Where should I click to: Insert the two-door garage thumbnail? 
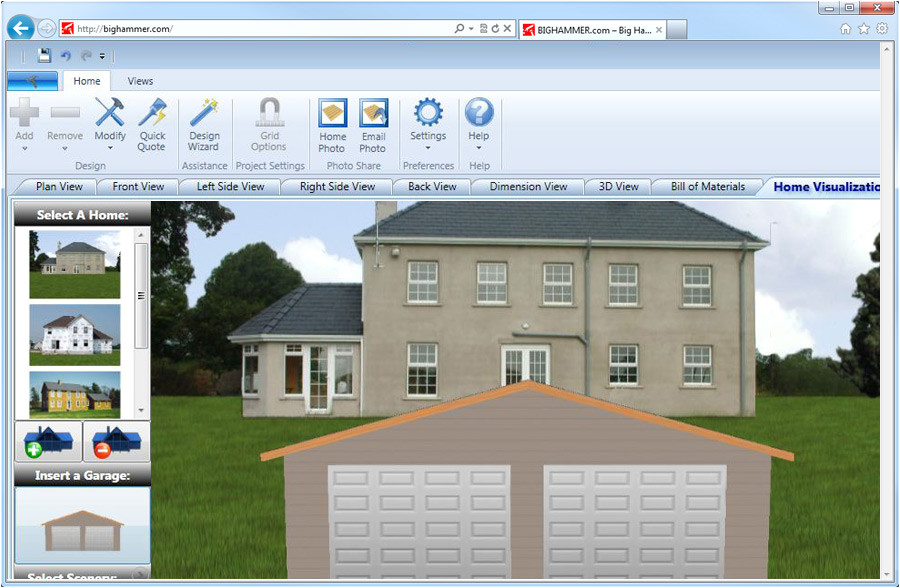pyautogui.click(x=82, y=525)
